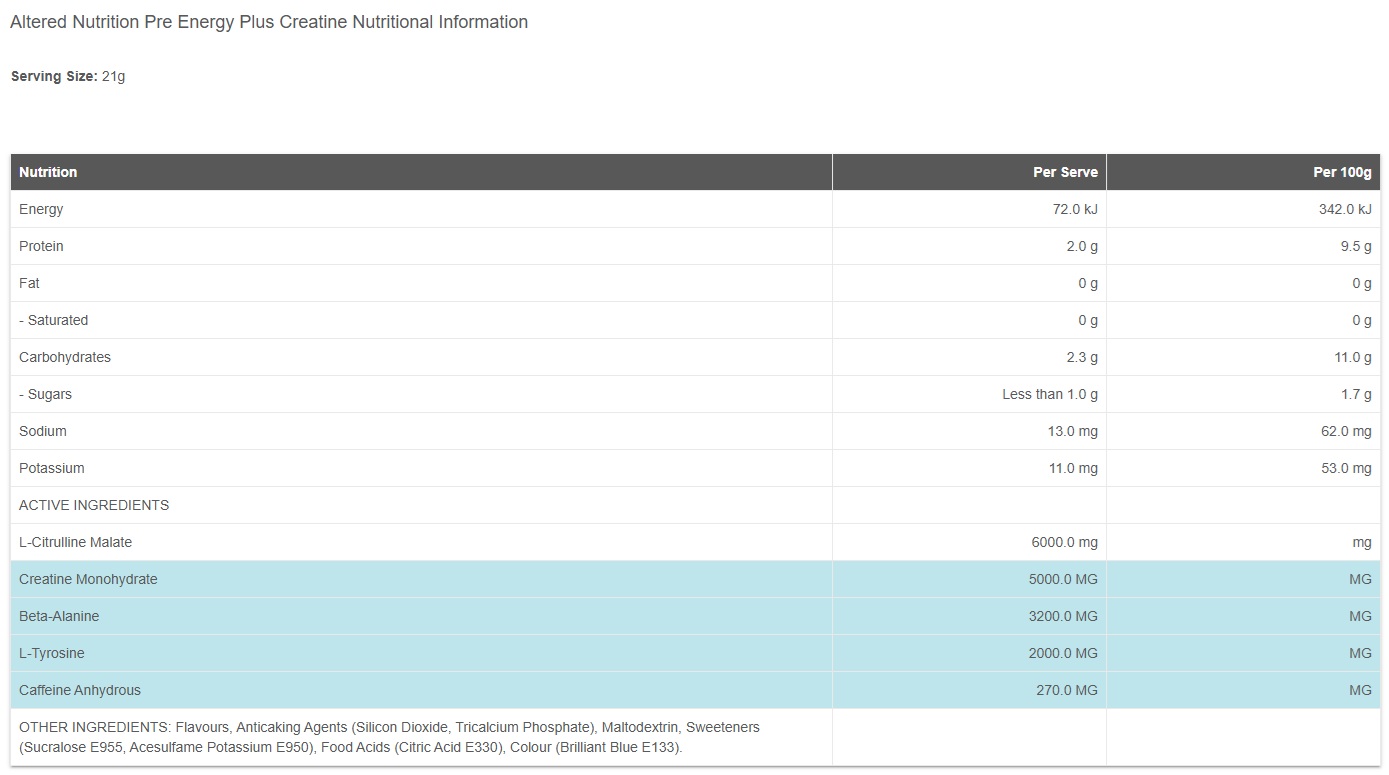Click the 'OTHER INGREDIENTS' description text
Viewport: 1389px width, 775px height.
click(x=390, y=737)
